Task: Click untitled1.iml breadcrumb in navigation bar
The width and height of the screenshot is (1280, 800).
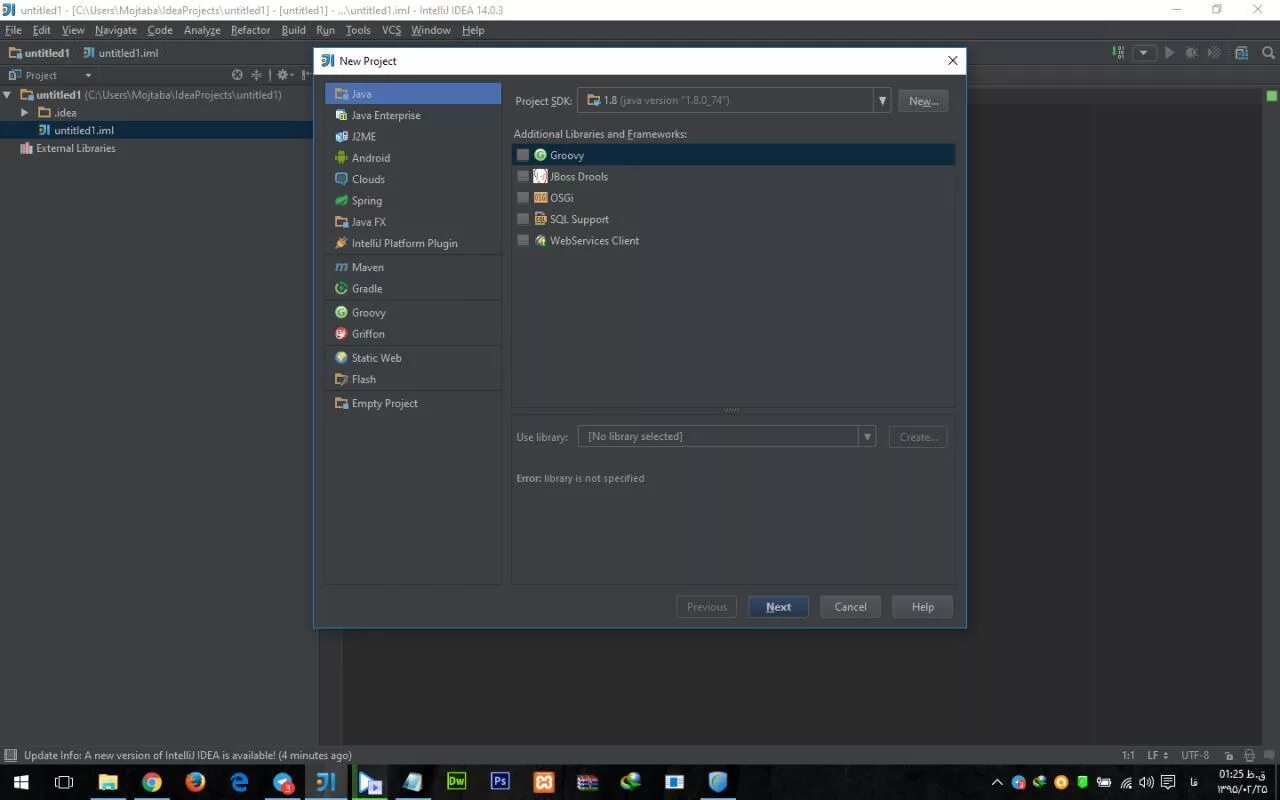Action: 120,53
